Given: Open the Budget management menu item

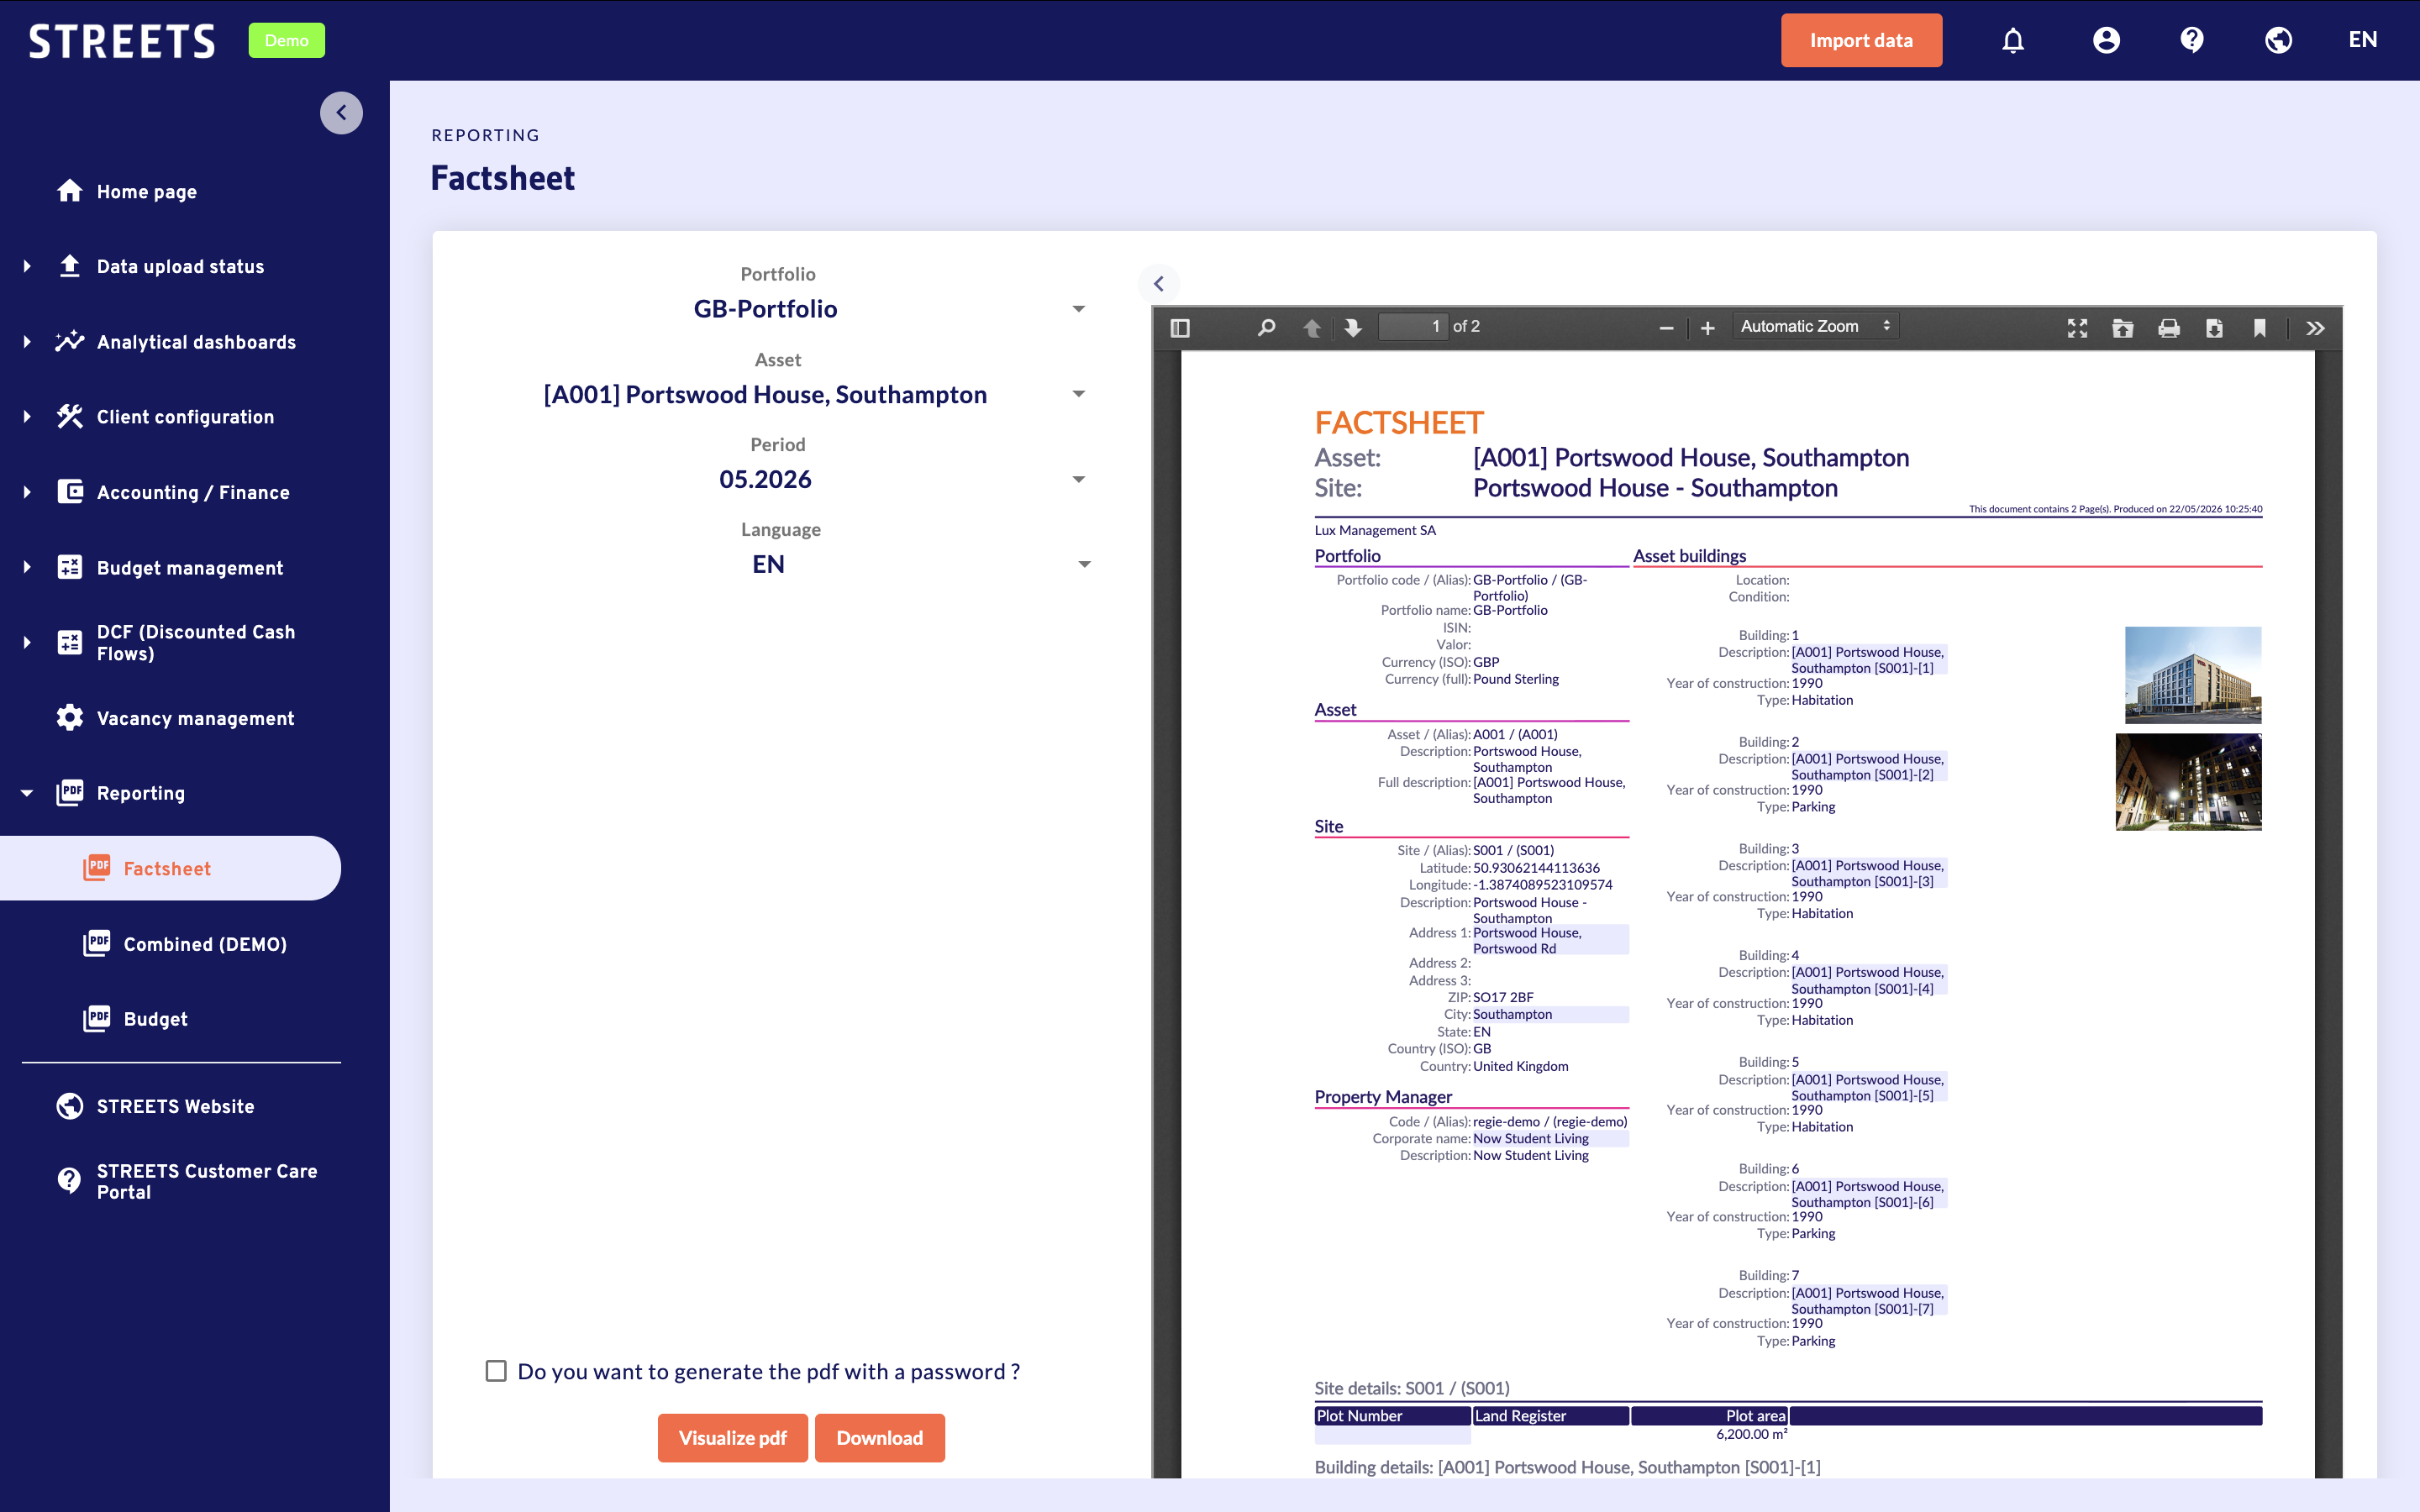Looking at the screenshot, I should 190,568.
